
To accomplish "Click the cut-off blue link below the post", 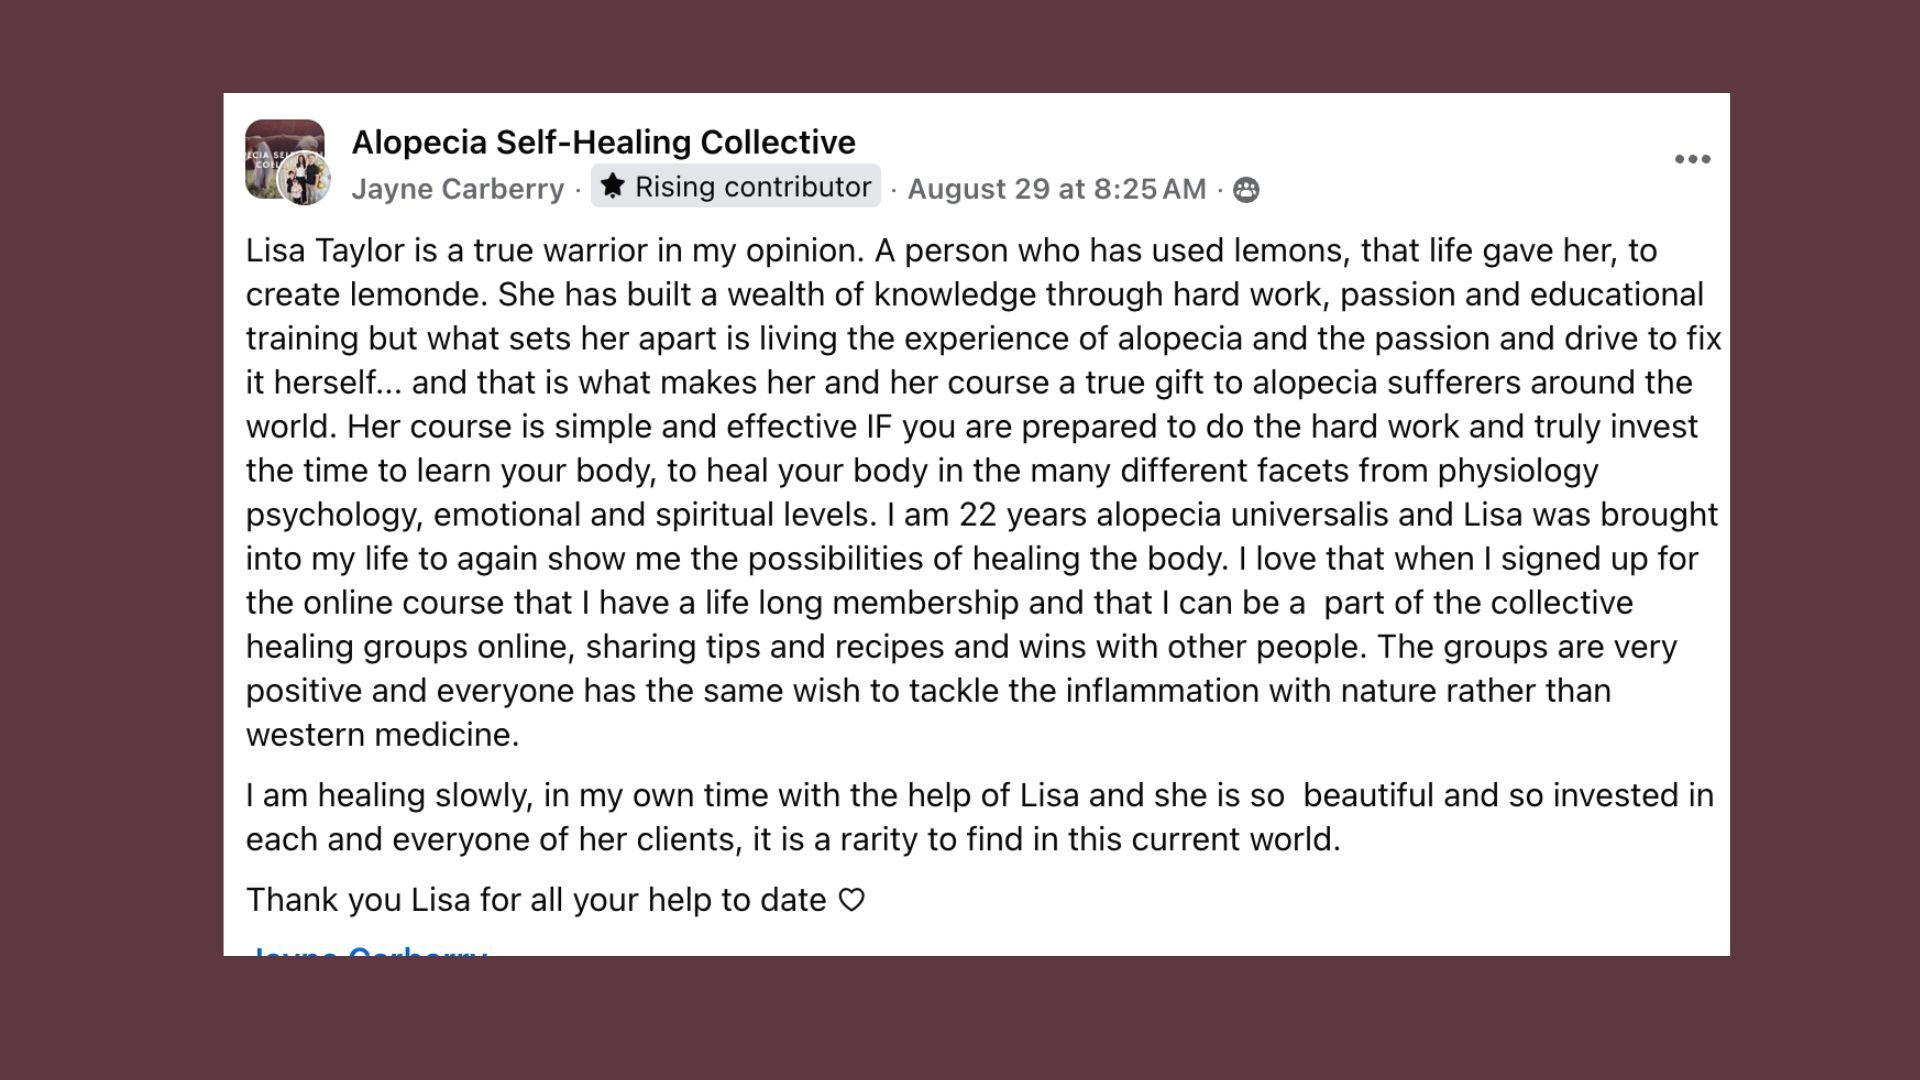I will click(368, 950).
